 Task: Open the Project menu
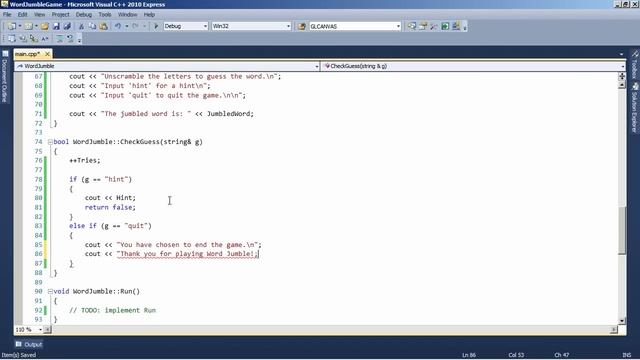click(60, 14)
